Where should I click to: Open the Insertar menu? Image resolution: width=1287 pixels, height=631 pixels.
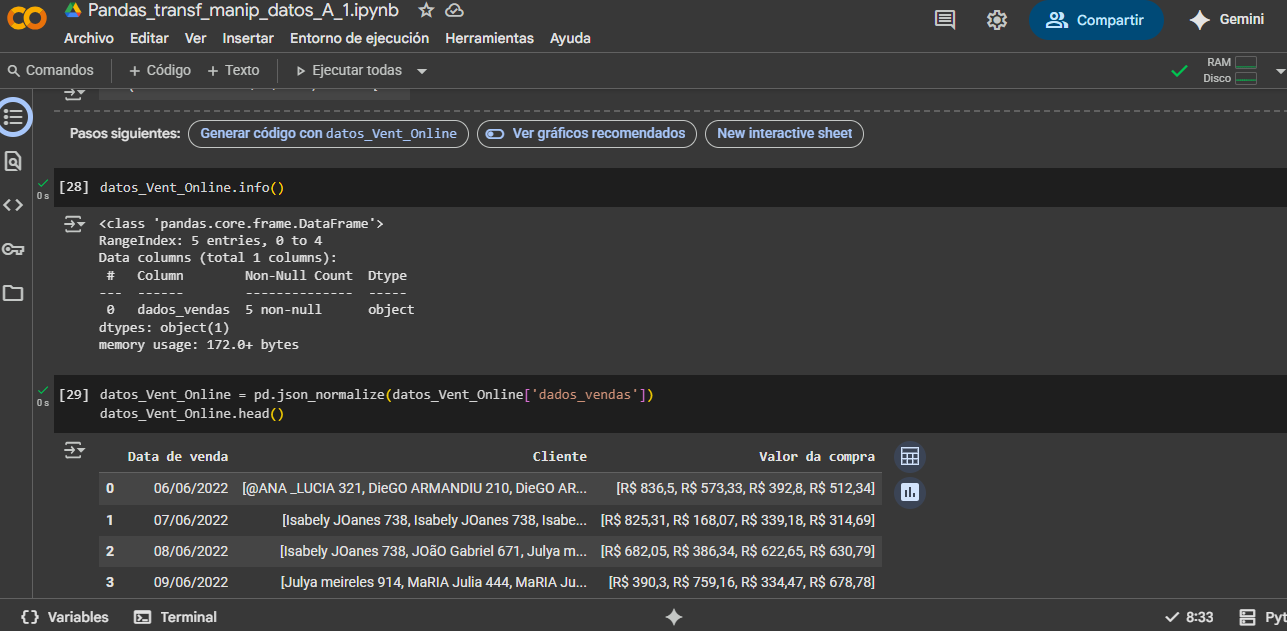pos(248,38)
